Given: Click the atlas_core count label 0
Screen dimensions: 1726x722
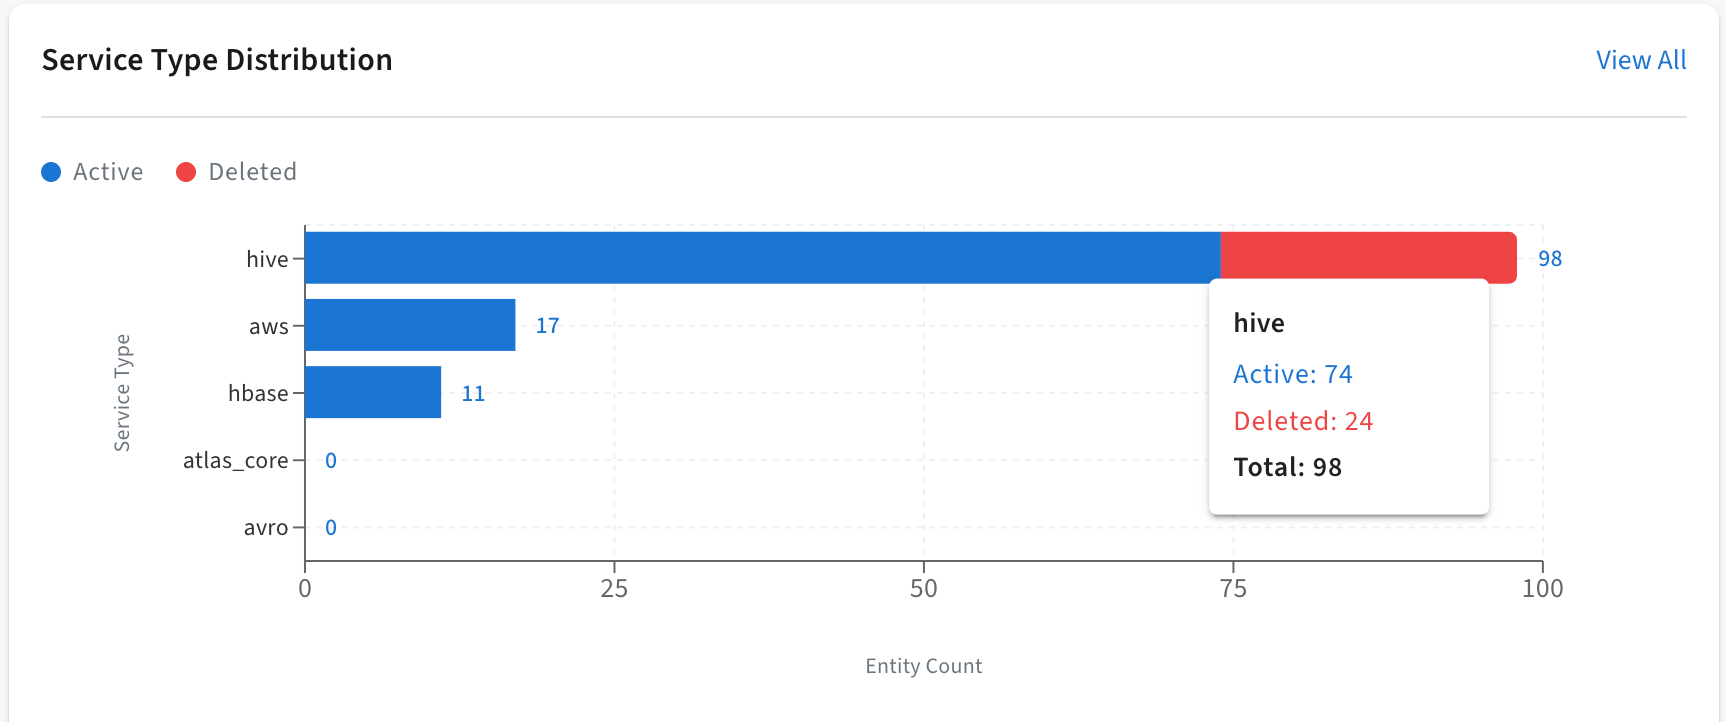Looking at the screenshot, I should (331, 461).
